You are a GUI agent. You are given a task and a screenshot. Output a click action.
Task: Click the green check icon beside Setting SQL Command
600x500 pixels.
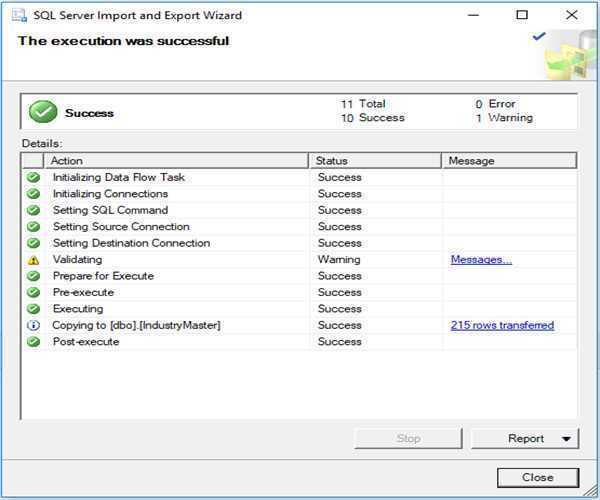point(33,210)
